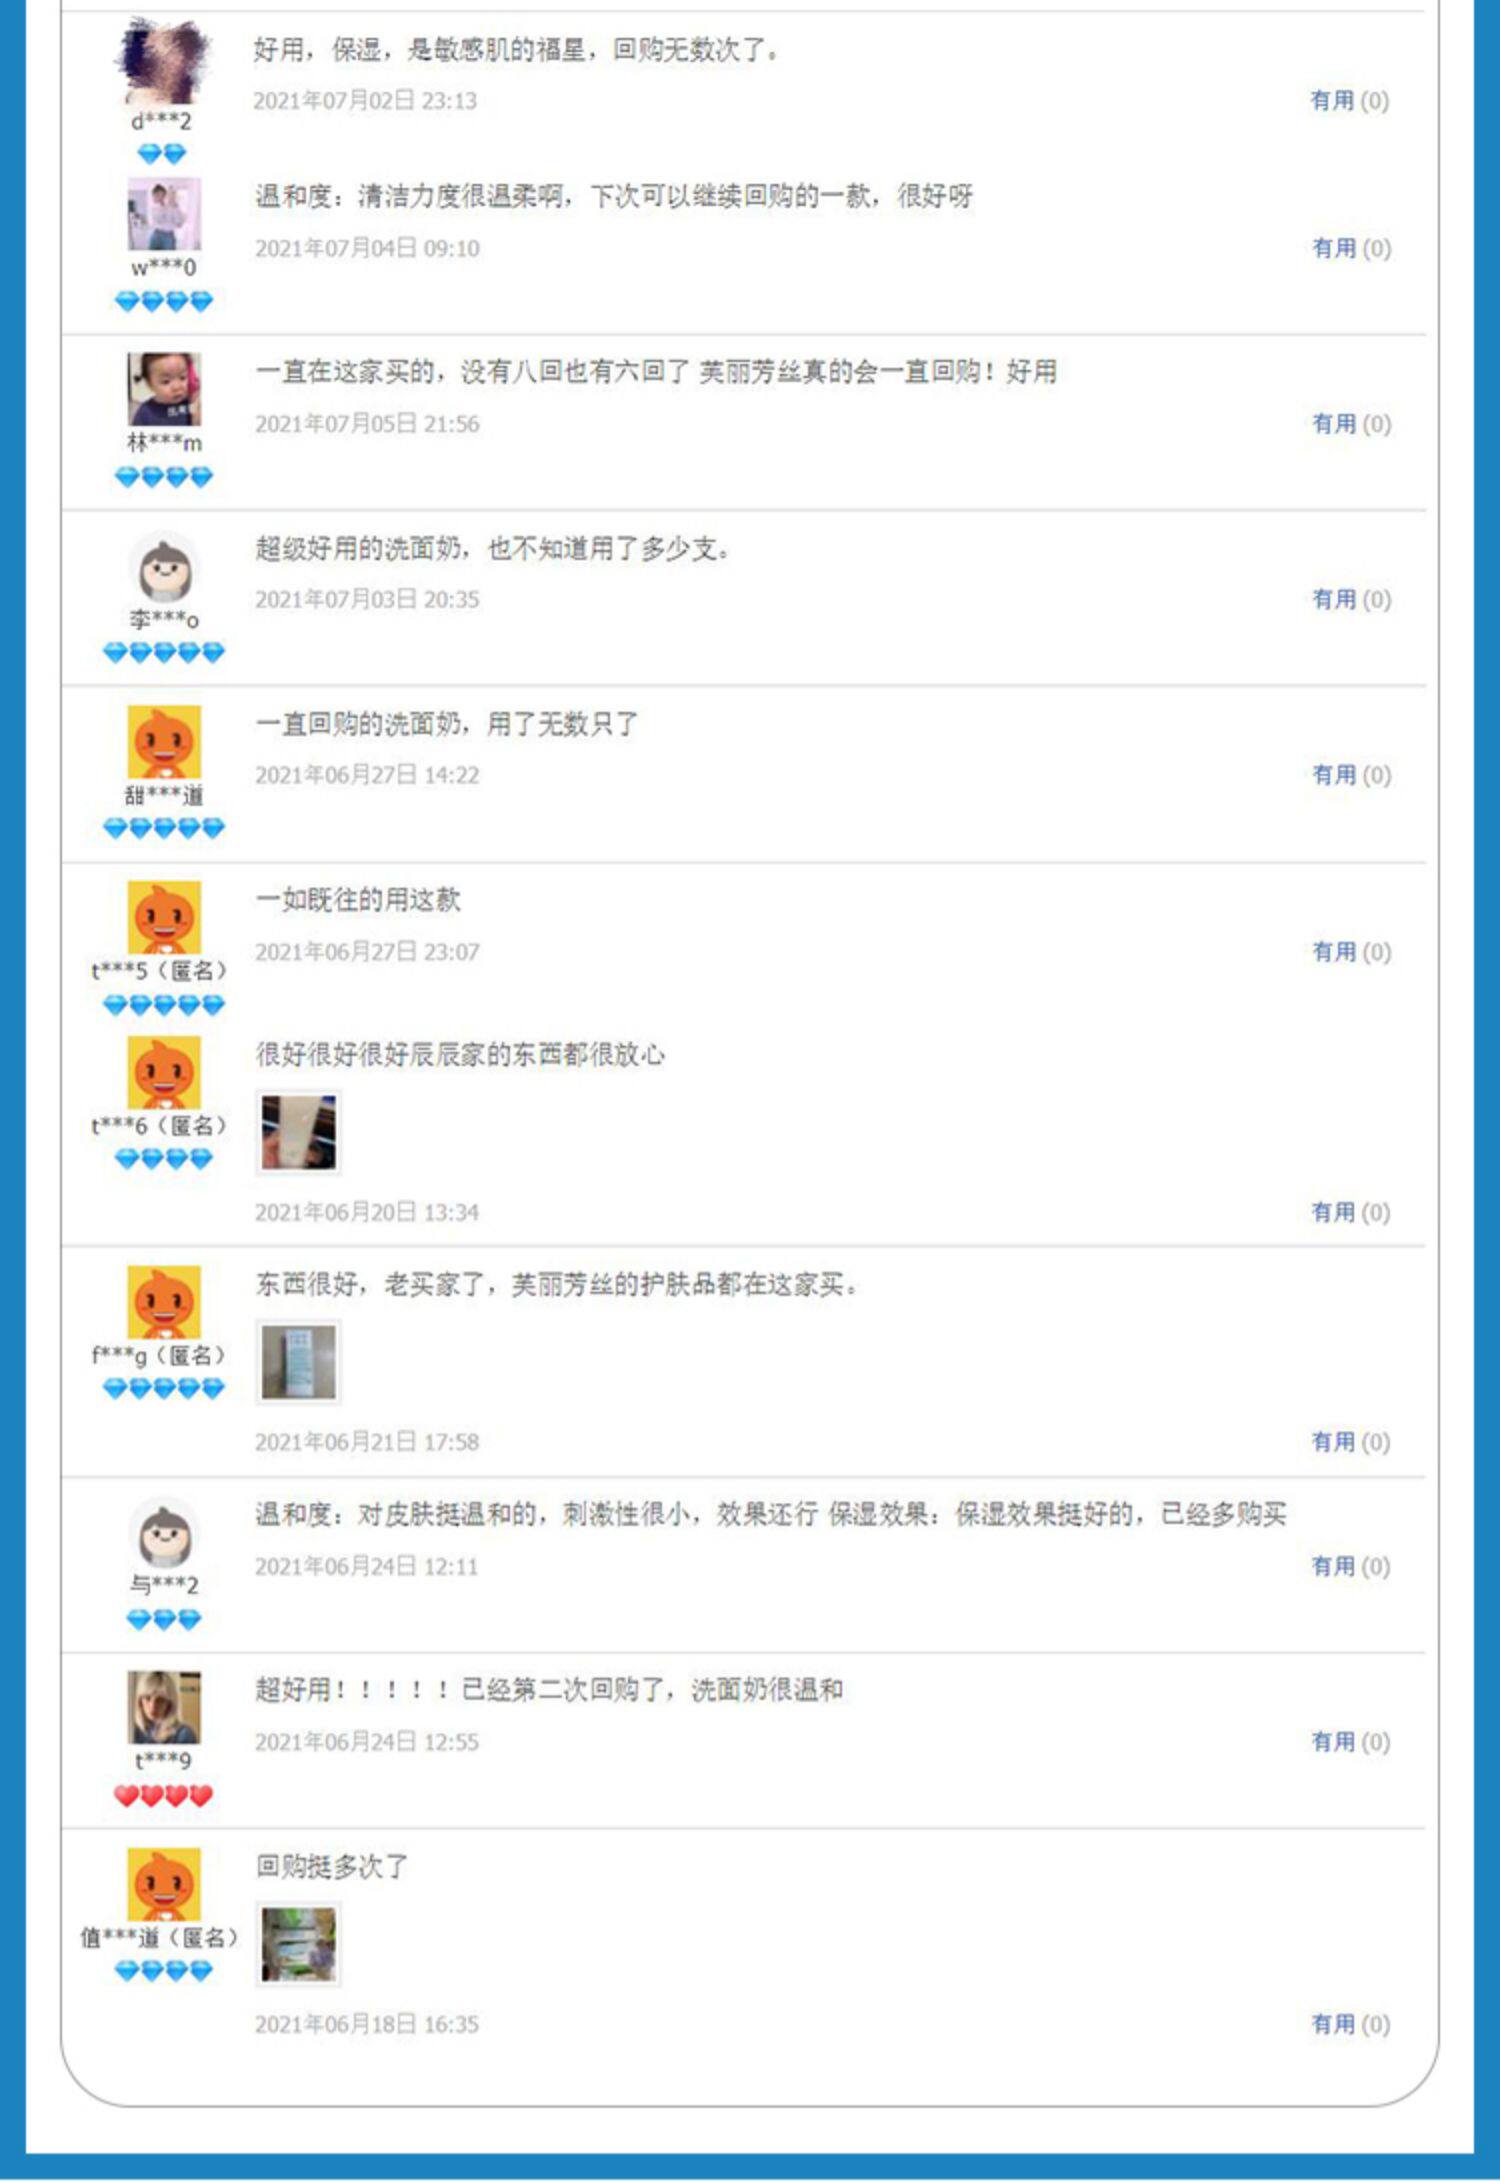Mark 李***o face wash review 有用

point(1351,599)
